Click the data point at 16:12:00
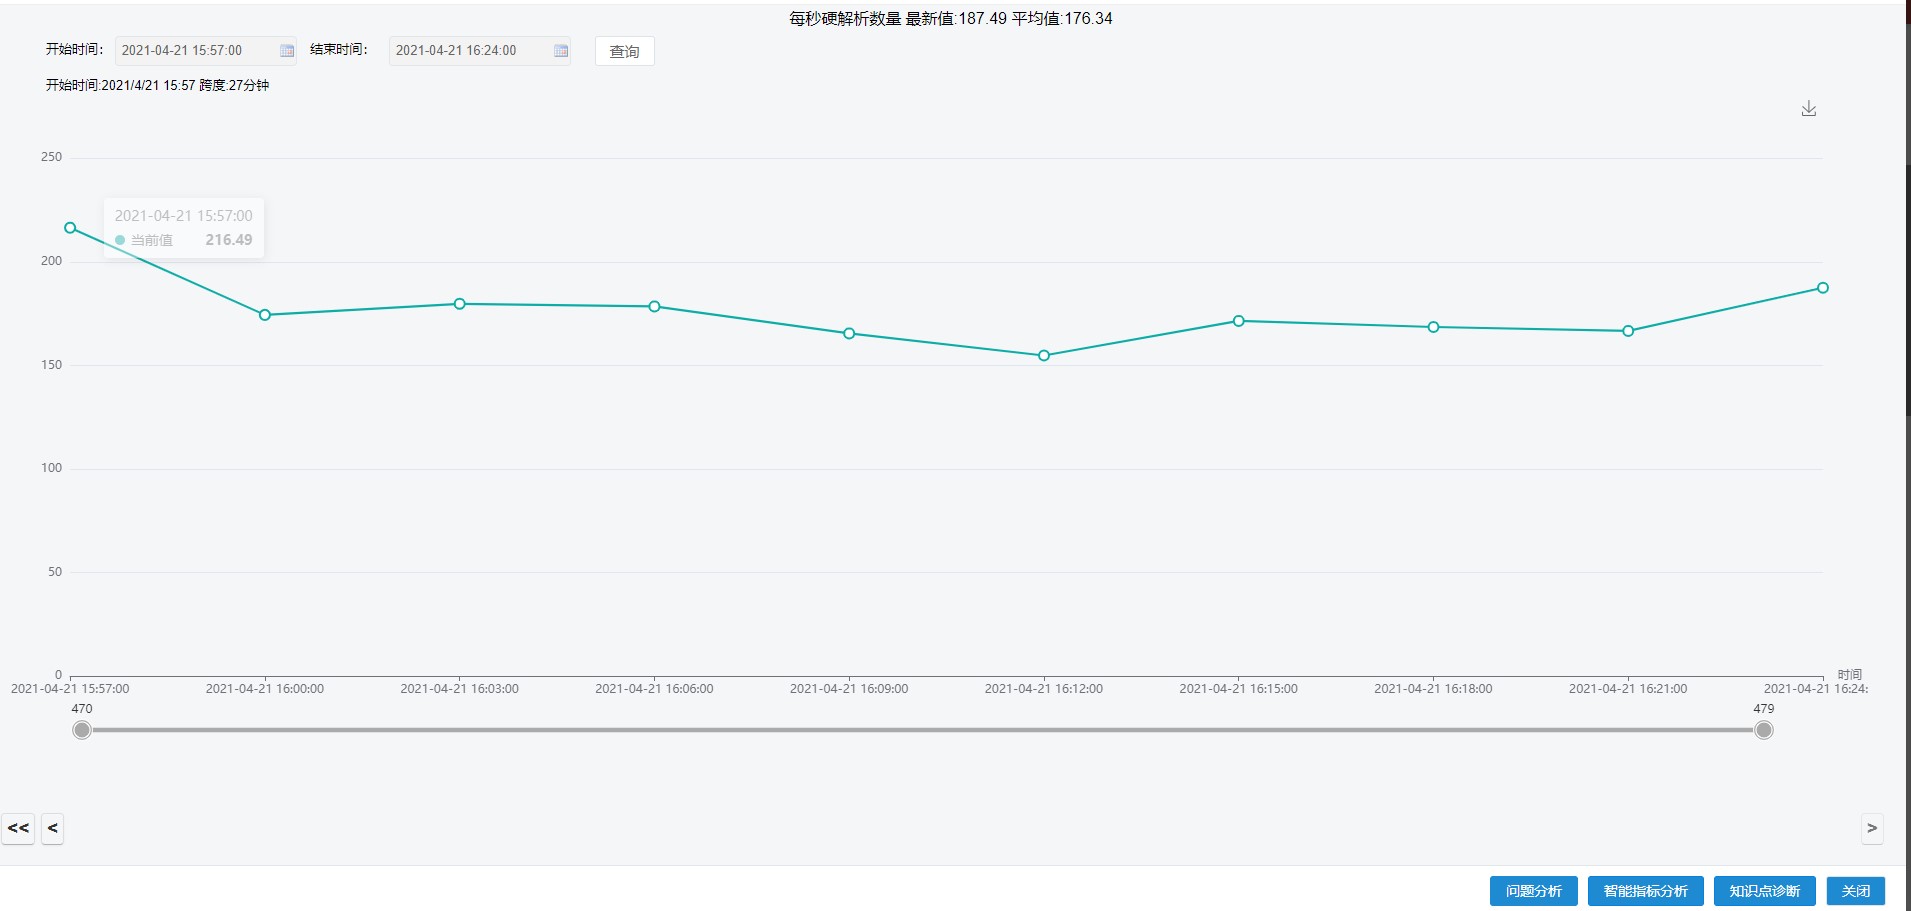Viewport: 1911px width, 911px height. [1044, 356]
